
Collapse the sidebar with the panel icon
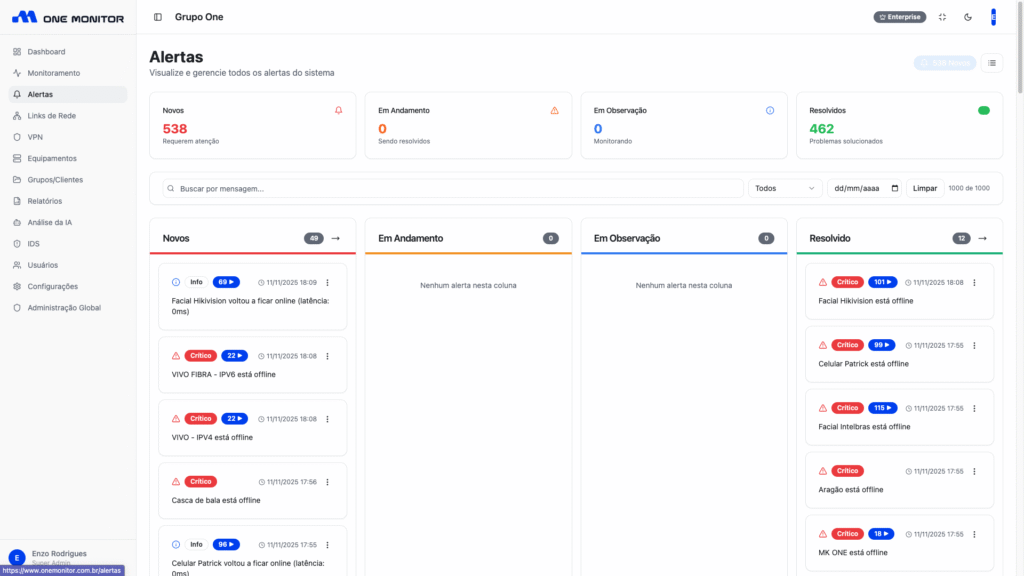[158, 17]
